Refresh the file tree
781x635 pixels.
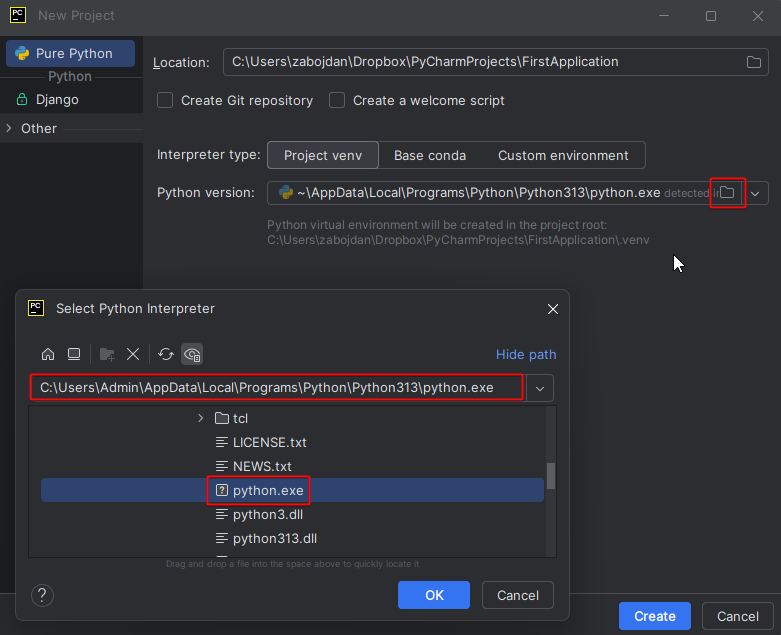click(166, 354)
